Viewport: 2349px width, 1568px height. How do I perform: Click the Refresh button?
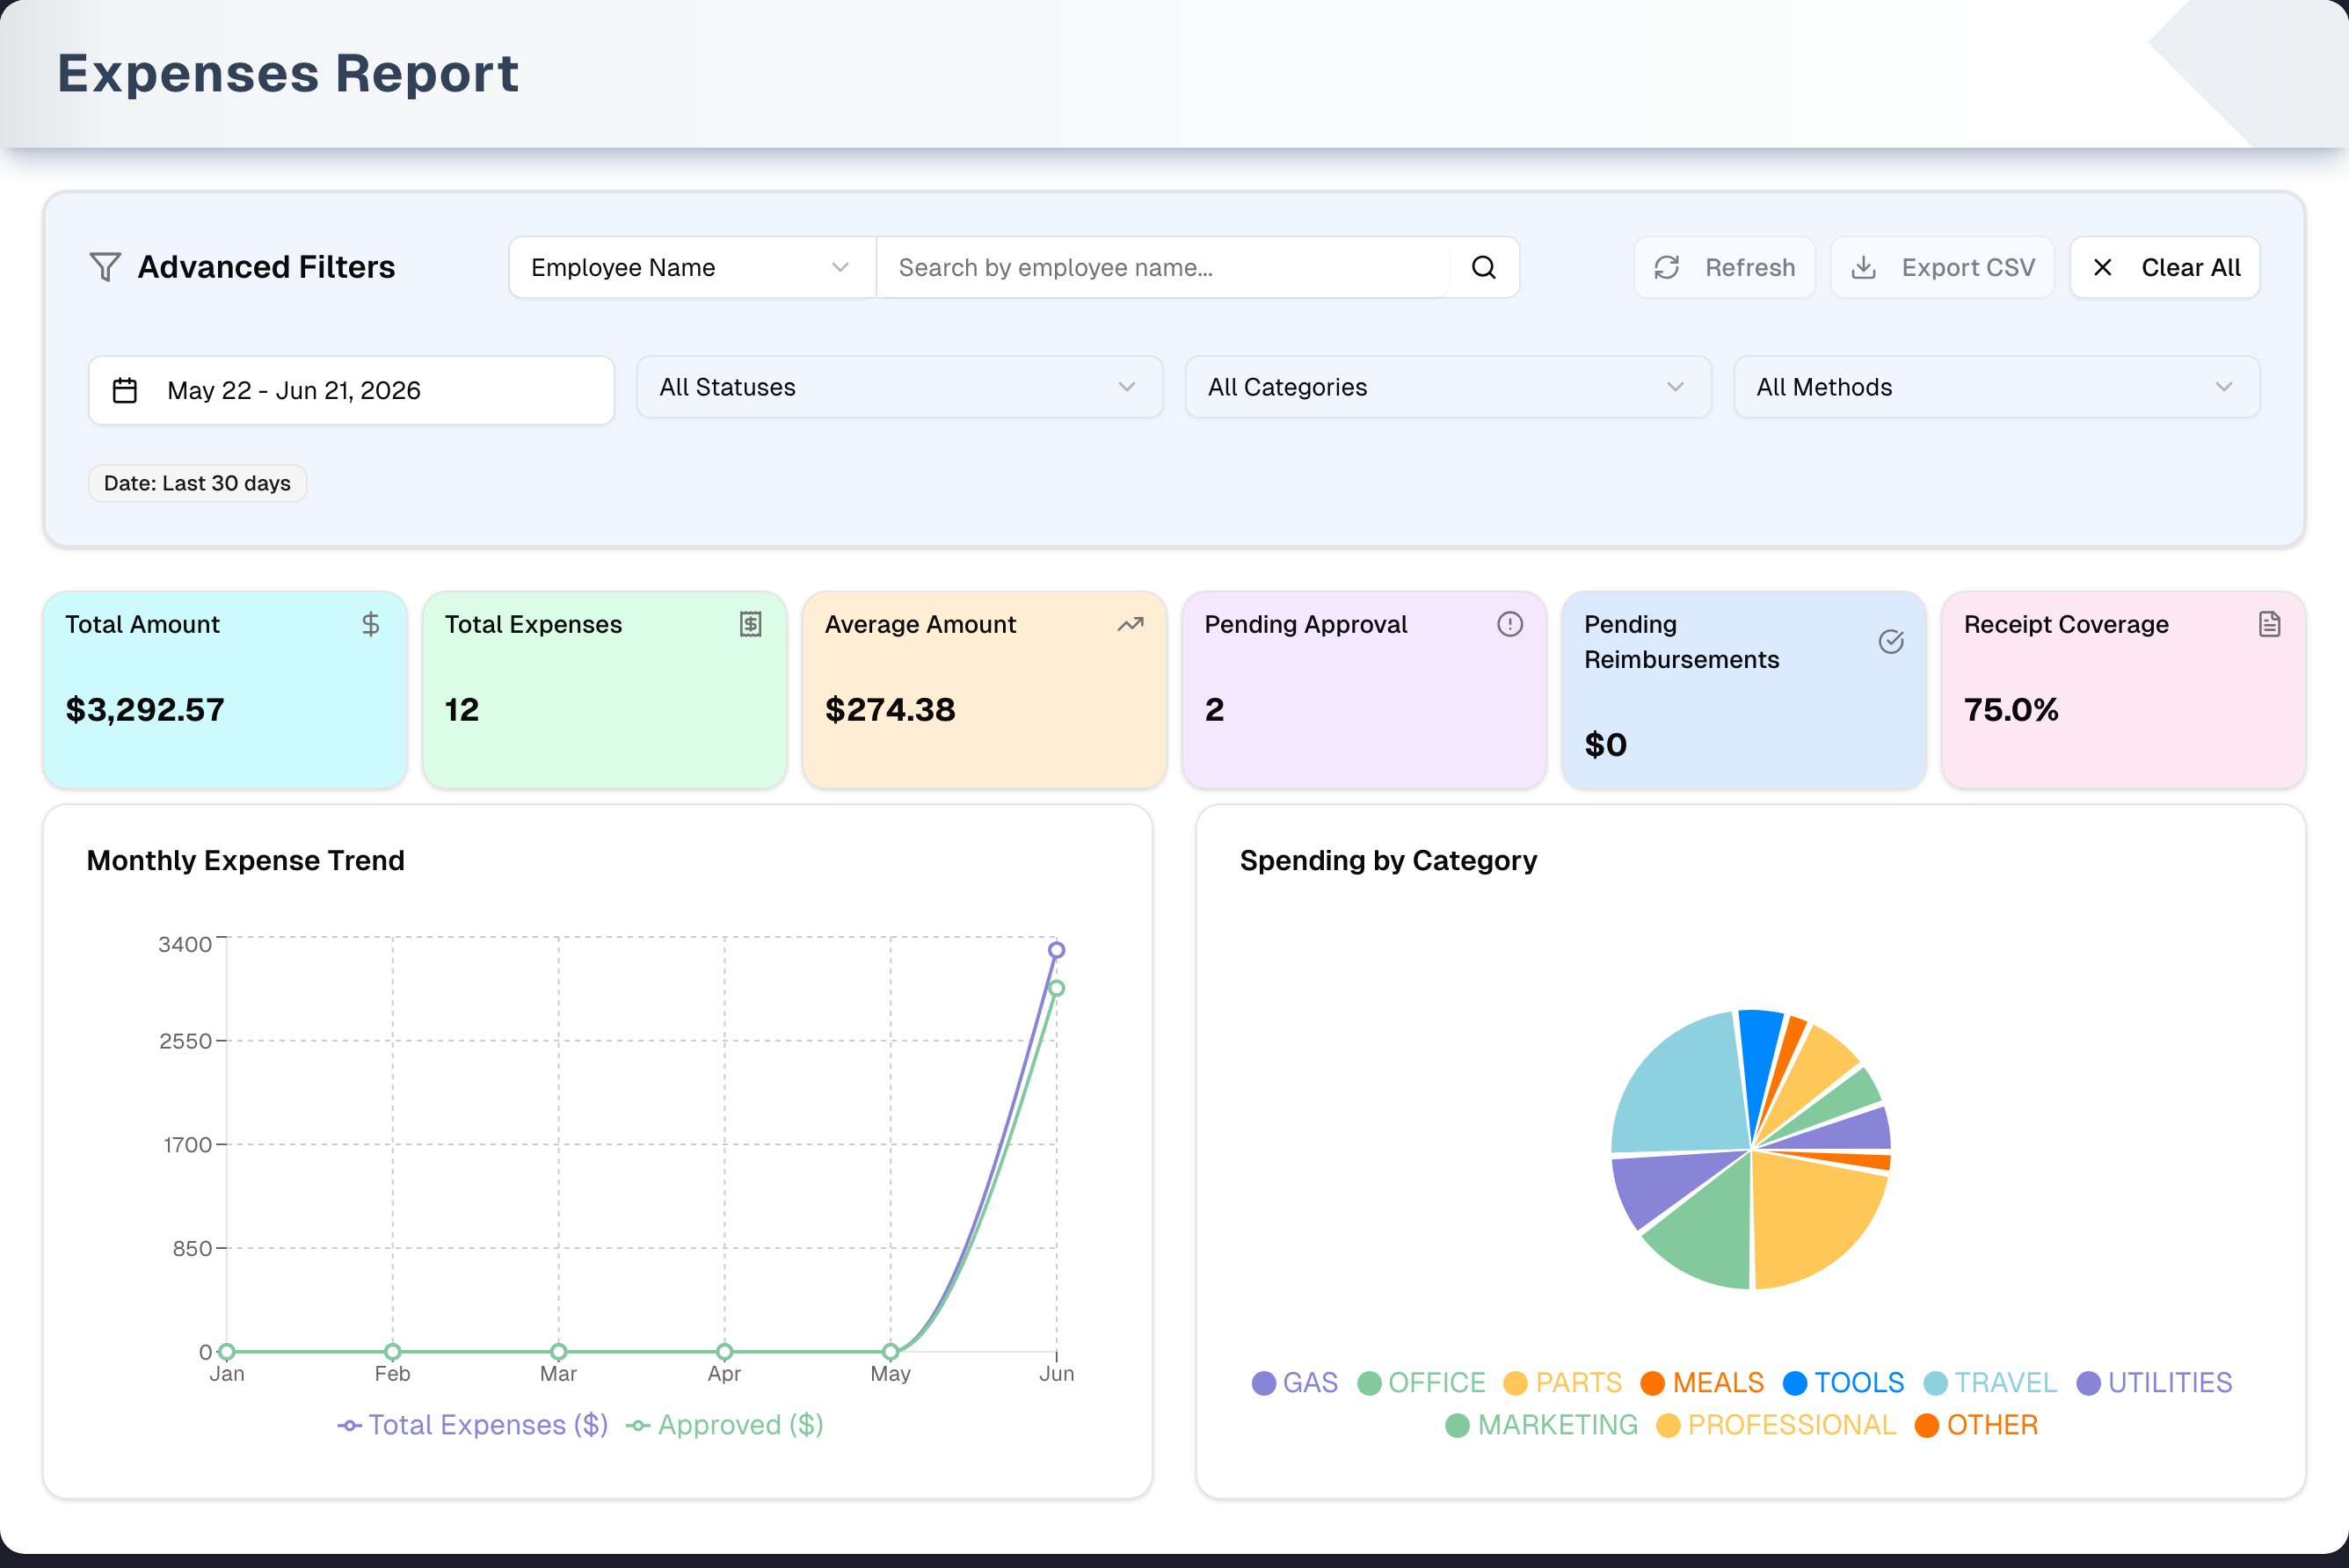tap(1724, 267)
